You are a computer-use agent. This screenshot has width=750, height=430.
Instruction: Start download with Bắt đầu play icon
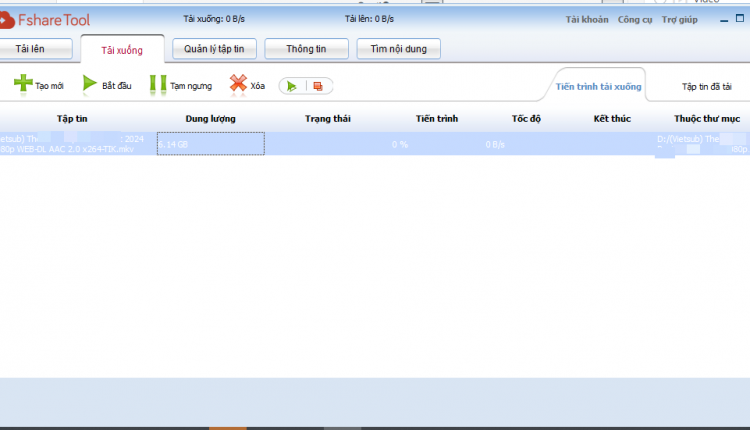[x=89, y=83]
